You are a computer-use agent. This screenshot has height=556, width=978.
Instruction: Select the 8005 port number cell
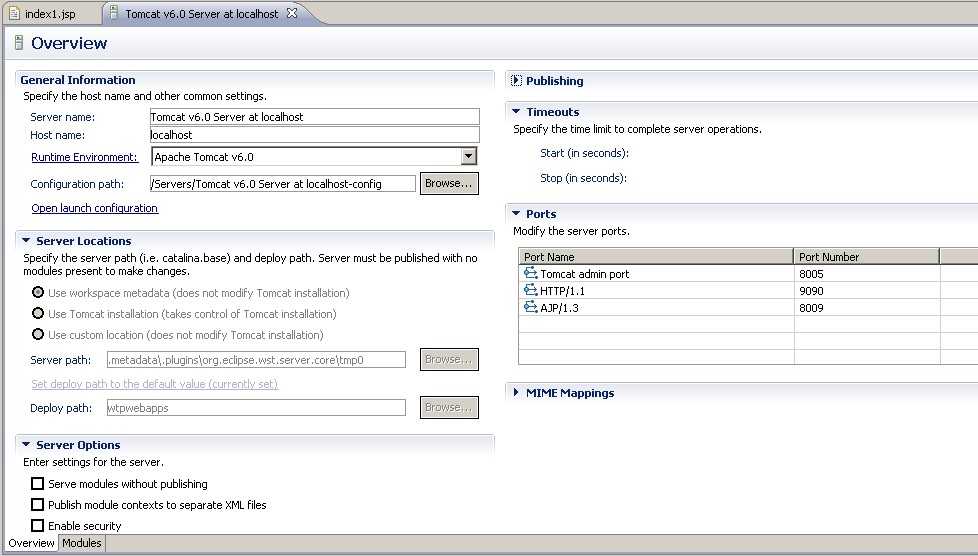(x=866, y=273)
